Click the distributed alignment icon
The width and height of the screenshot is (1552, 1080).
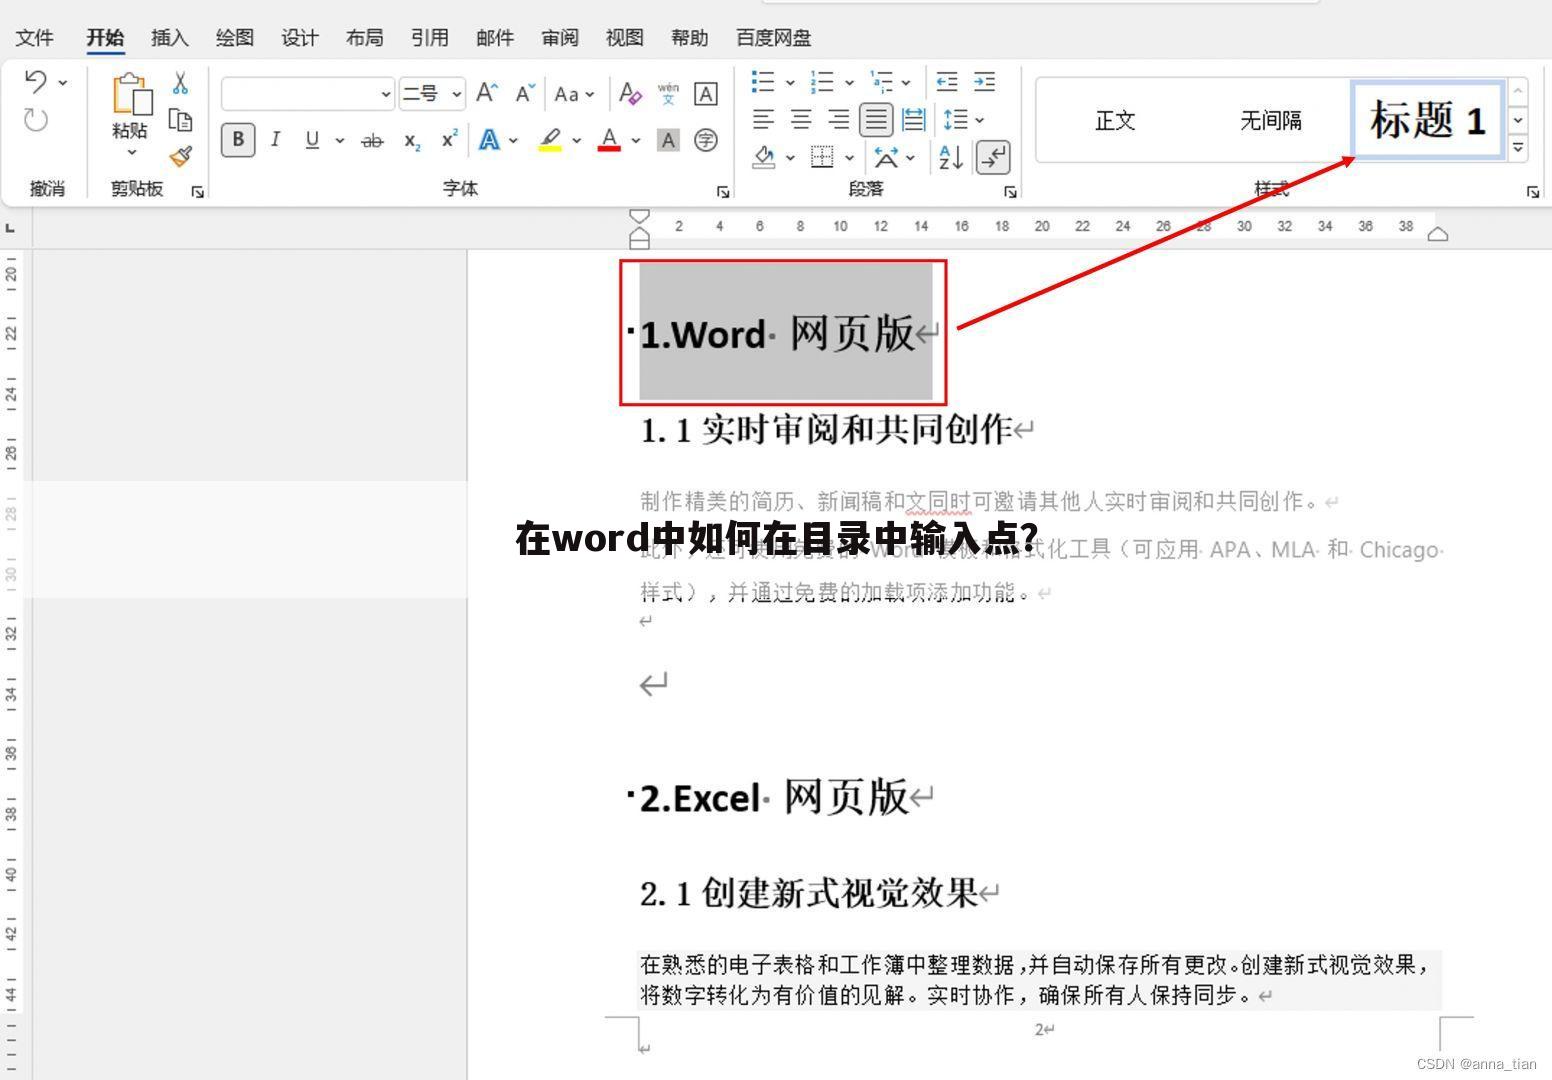[913, 120]
